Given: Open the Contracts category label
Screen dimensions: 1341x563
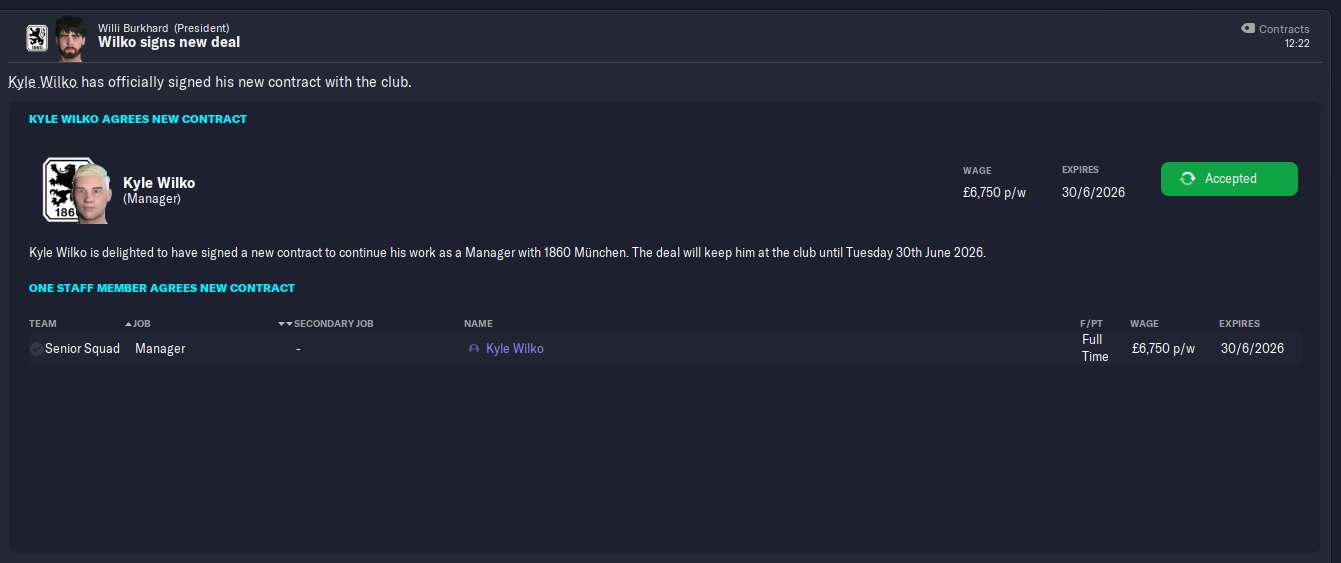Looking at the screenshot, I should coord(1284,29).
